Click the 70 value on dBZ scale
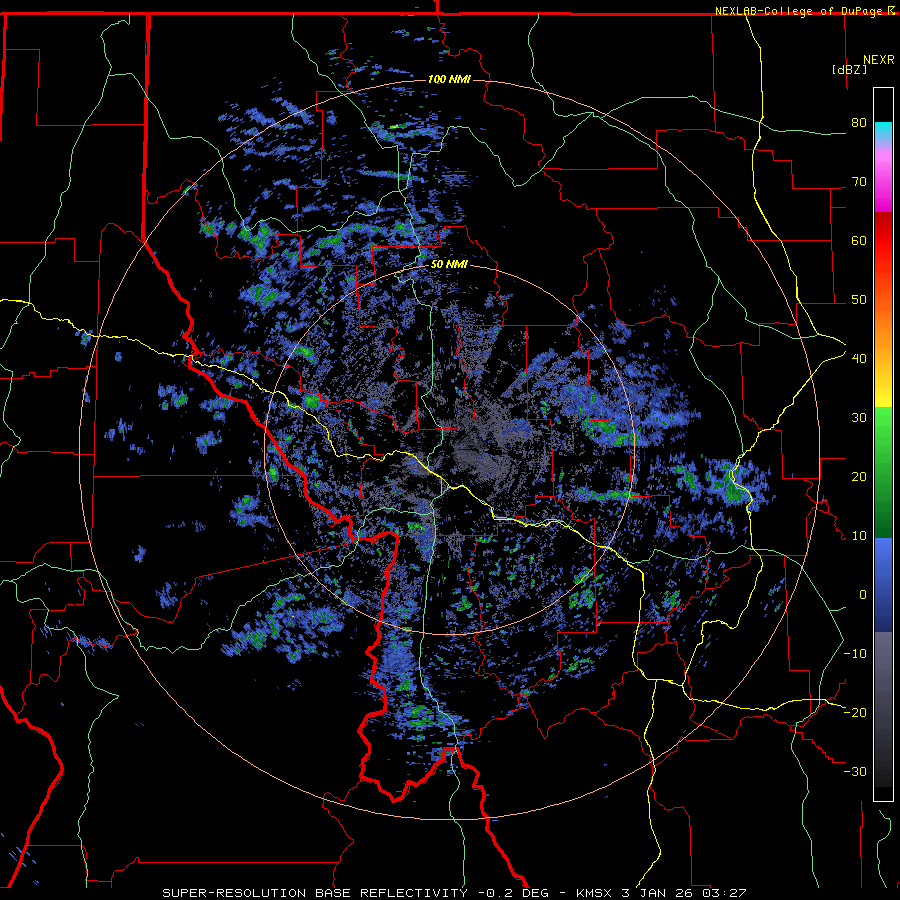 click(859, 182)
